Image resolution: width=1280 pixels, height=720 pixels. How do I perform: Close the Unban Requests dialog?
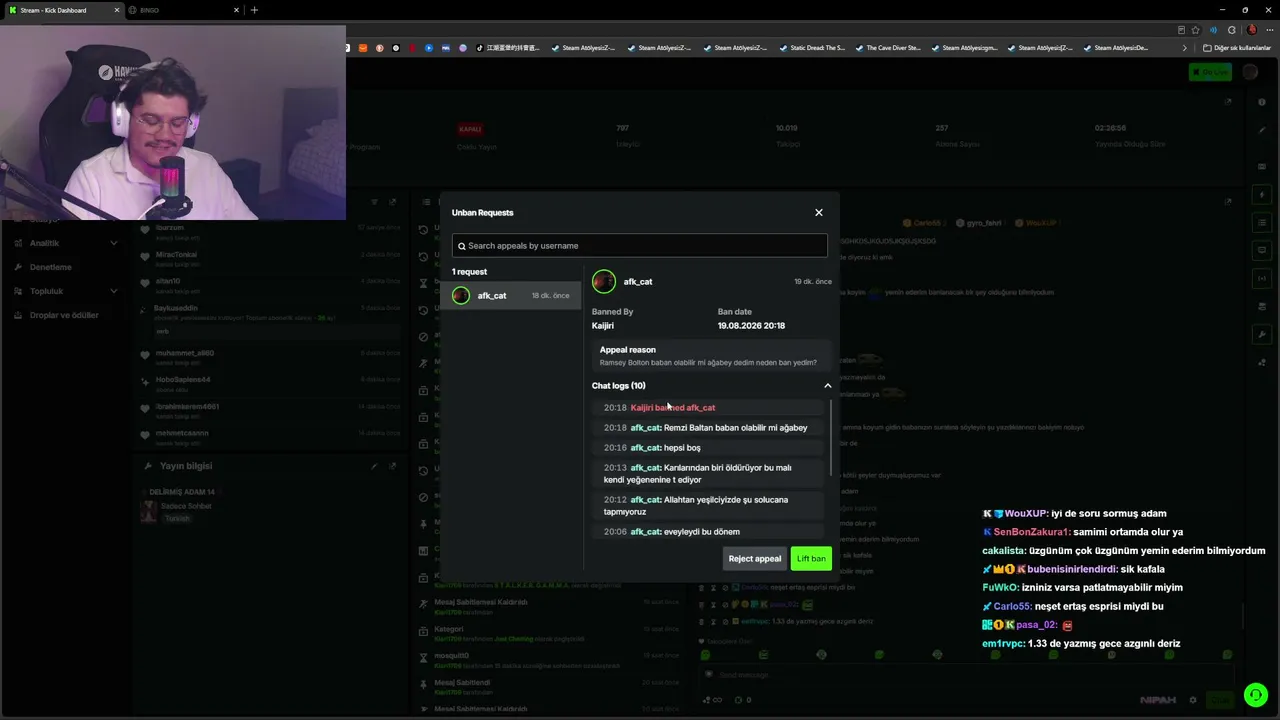click(818, 212)
